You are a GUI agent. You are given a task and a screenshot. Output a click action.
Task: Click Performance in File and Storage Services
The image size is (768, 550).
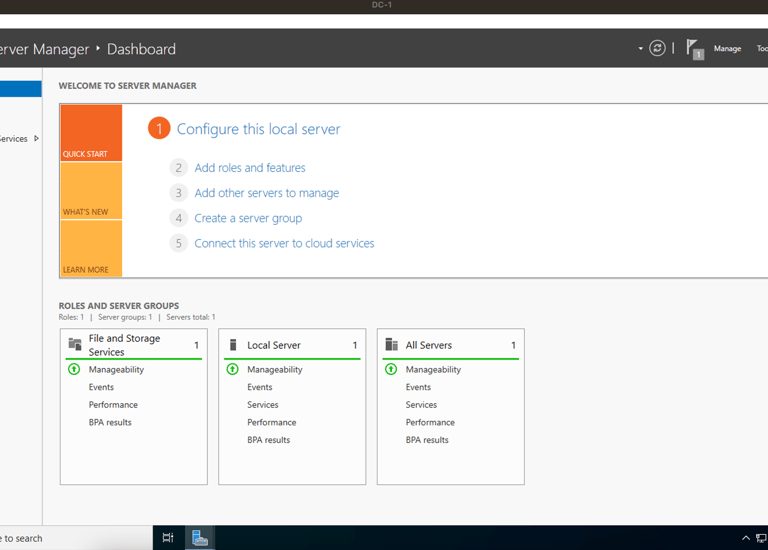click(x=113, y=405)
